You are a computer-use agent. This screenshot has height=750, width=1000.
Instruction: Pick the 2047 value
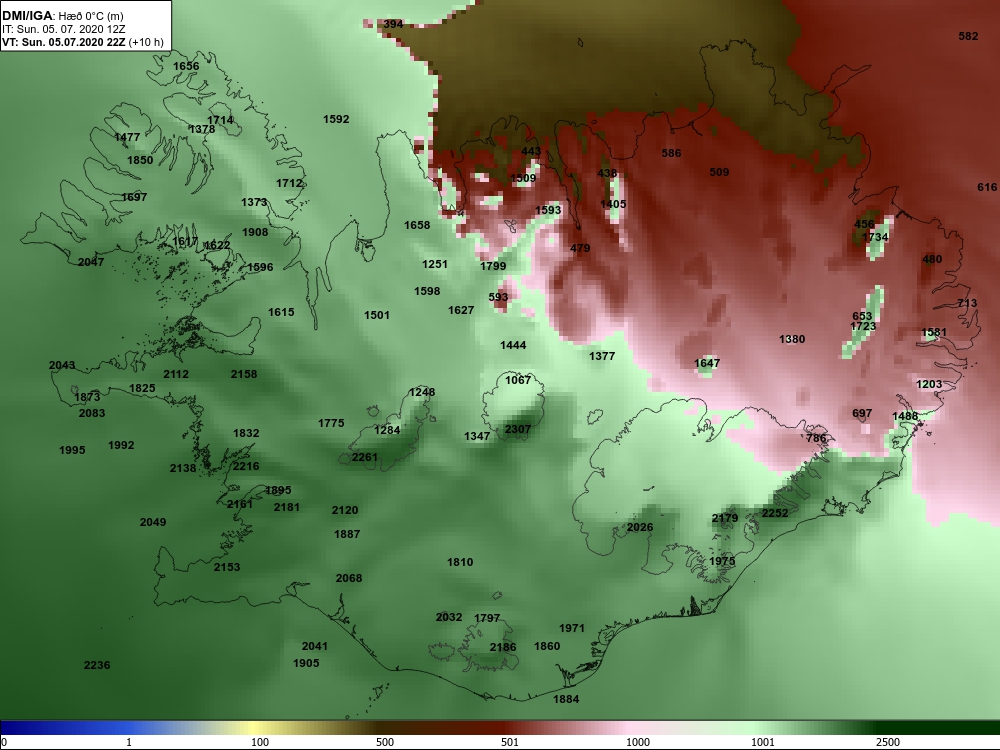(91, 262)
